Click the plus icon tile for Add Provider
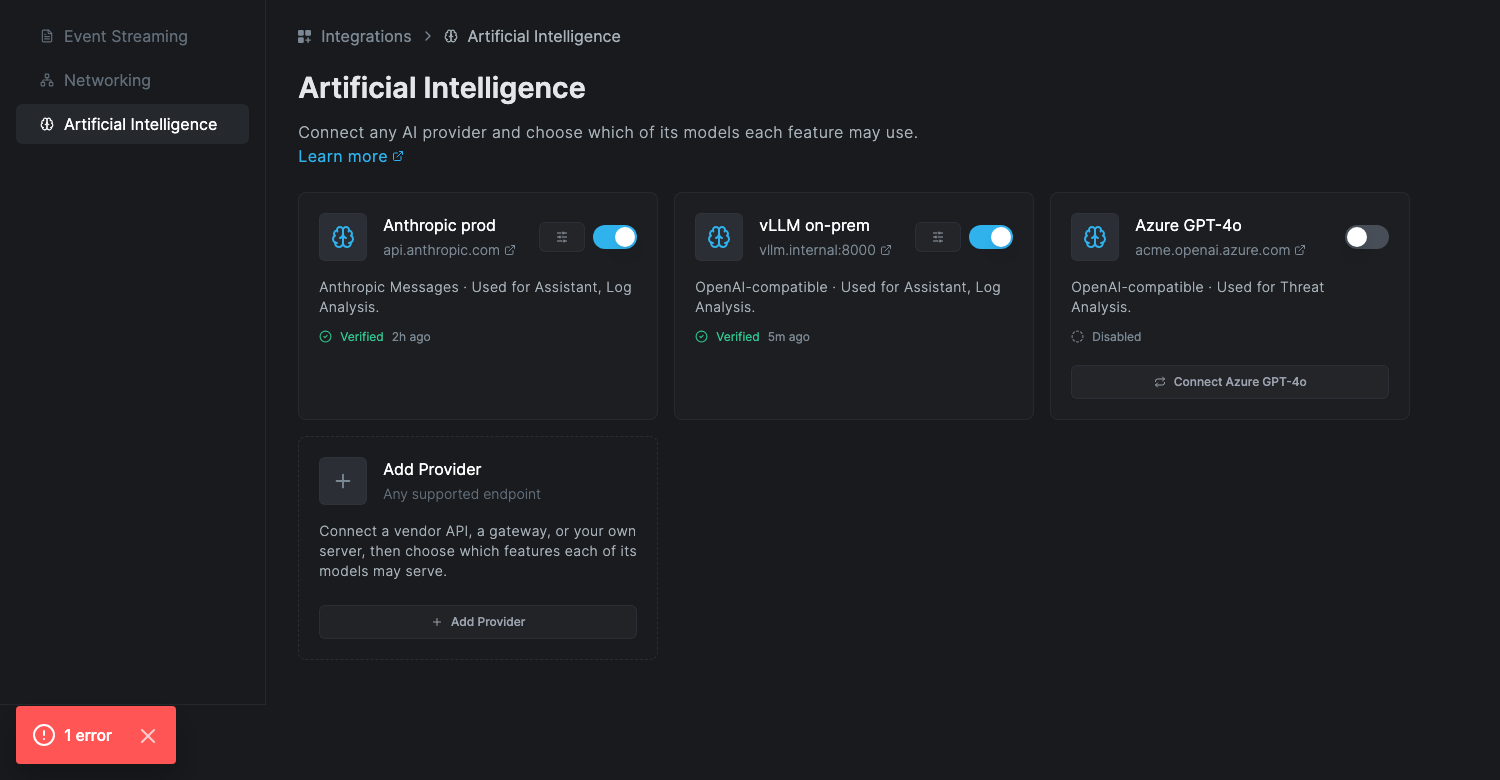The image size is (1500, 780). (343, 481)
